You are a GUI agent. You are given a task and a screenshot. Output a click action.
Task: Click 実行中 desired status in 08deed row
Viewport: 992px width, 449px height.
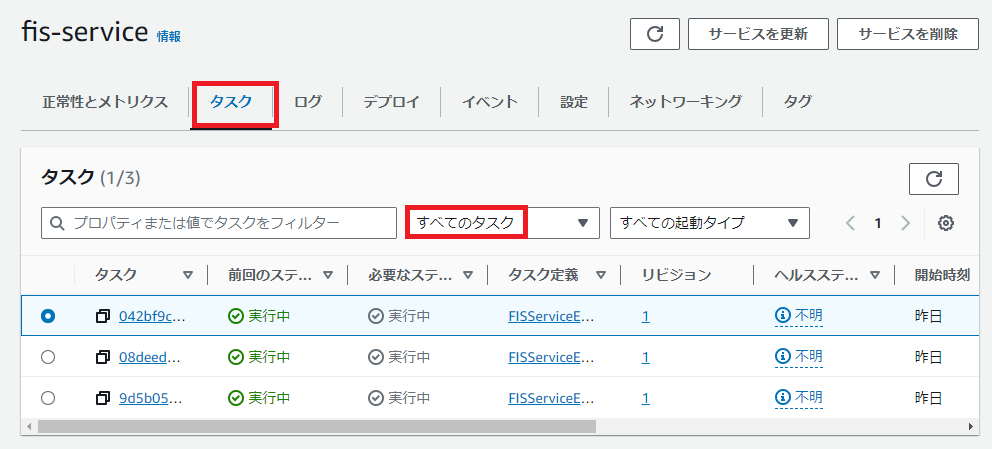coord(409,357)
